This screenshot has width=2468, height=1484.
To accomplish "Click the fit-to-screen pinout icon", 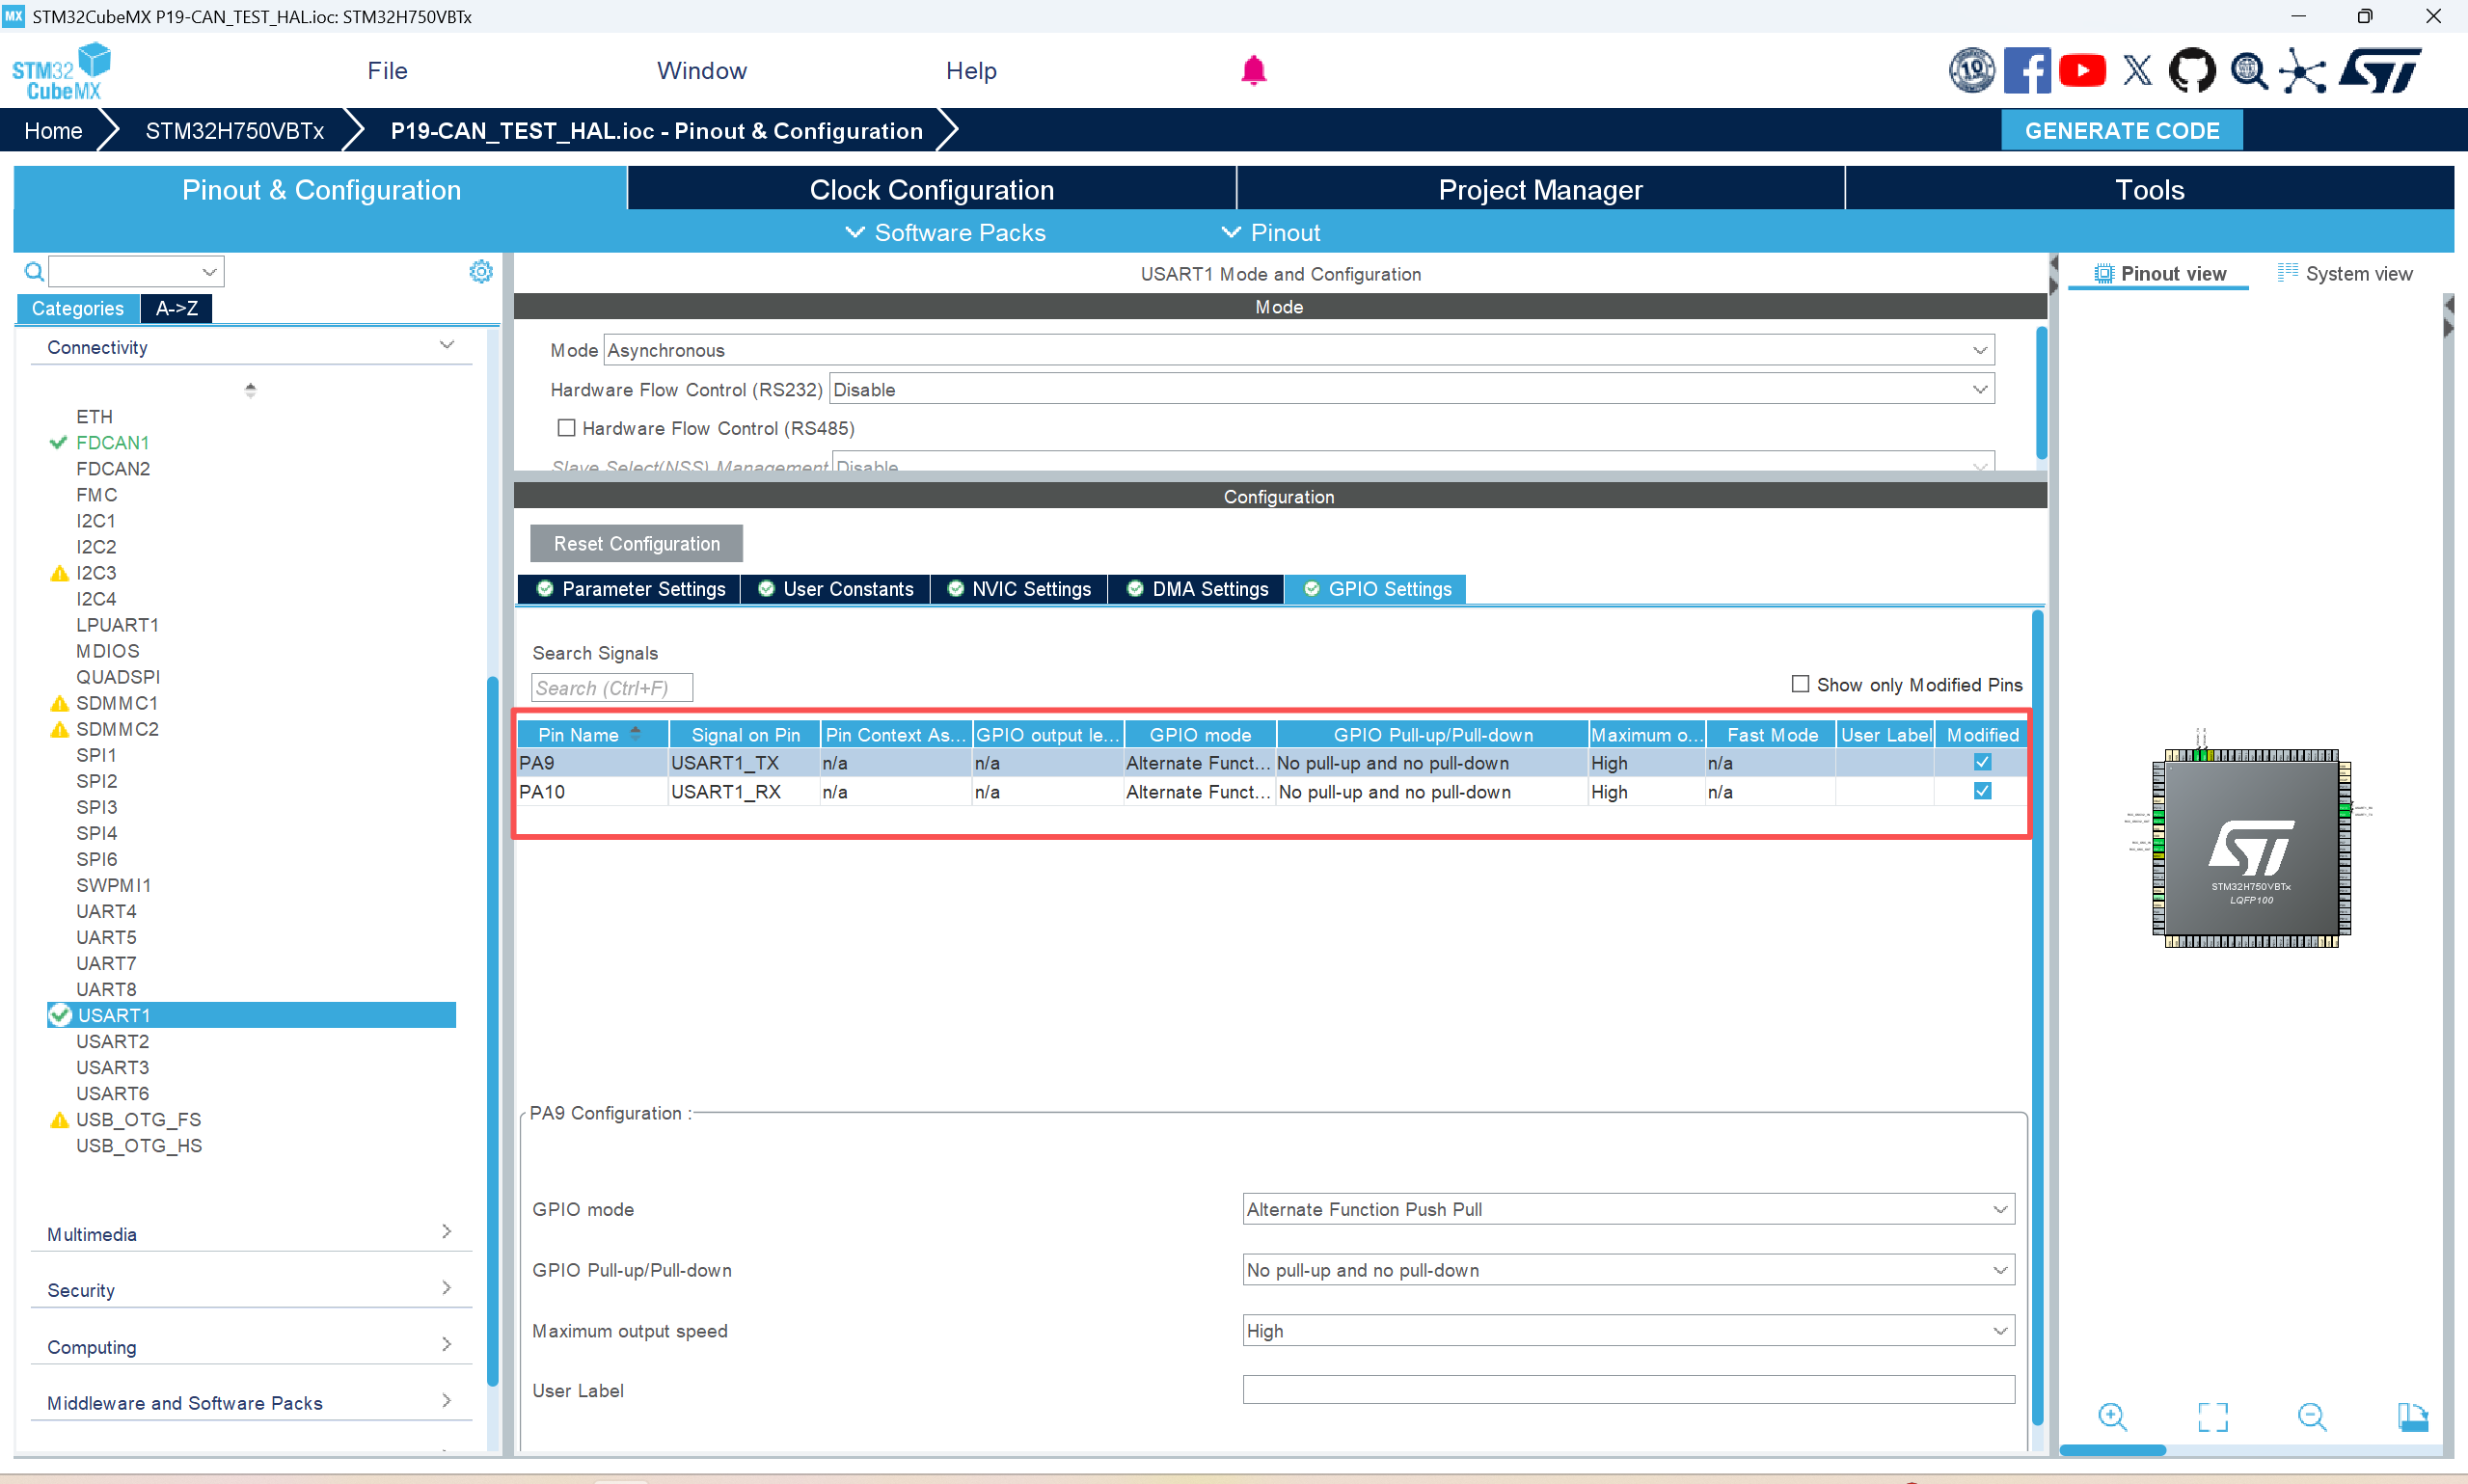I will pyautogui.click(x=2212, y=1417).
